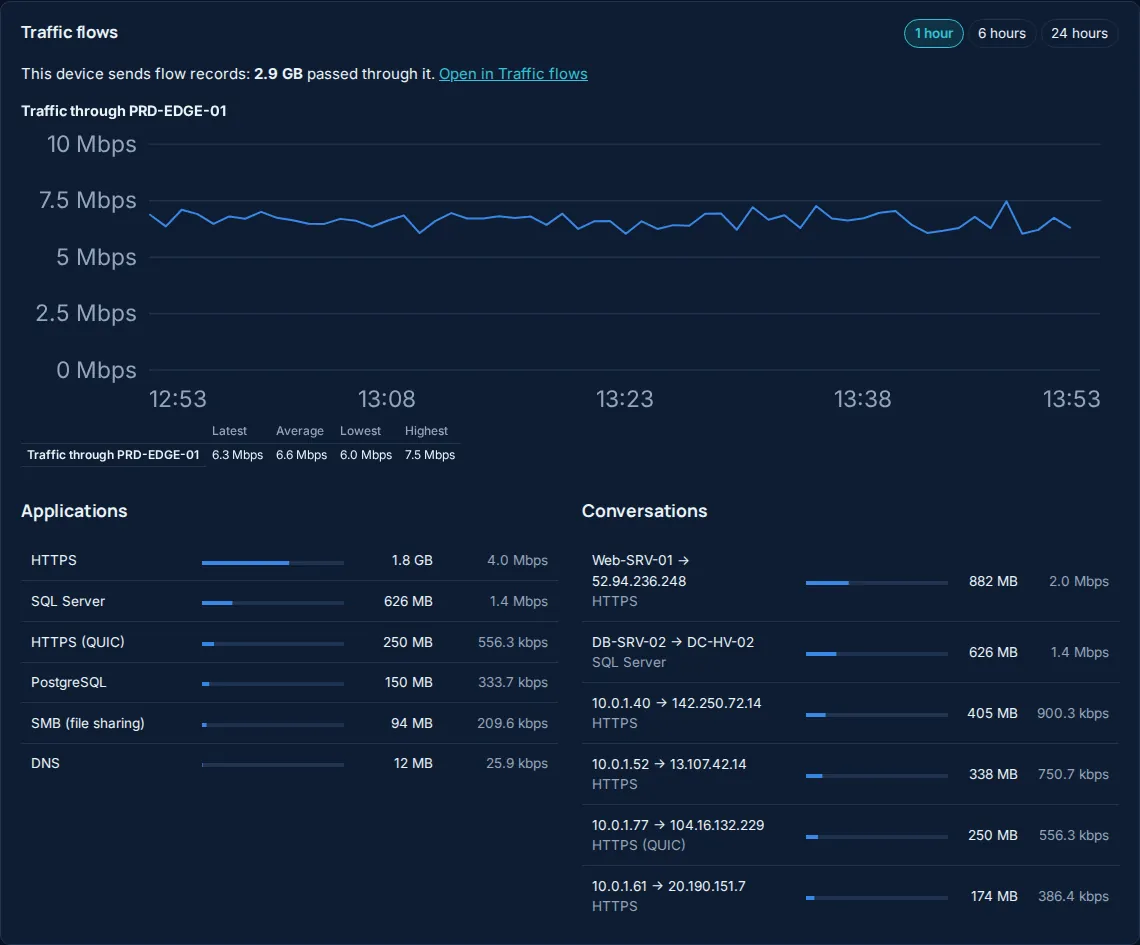Viewport: 1140px width, 945px height.
Task: Click the SMB usage bar
Action: point(273,725)
